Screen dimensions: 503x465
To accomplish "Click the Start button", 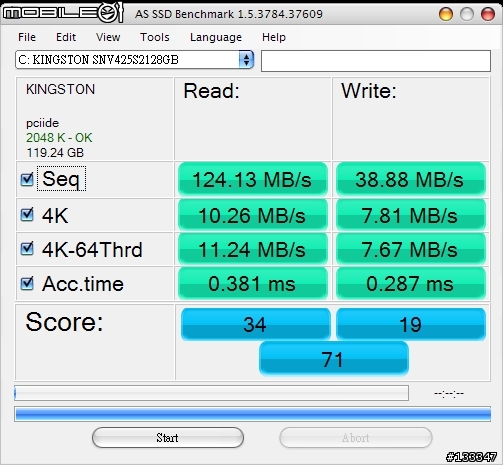I will pos(168,438).
